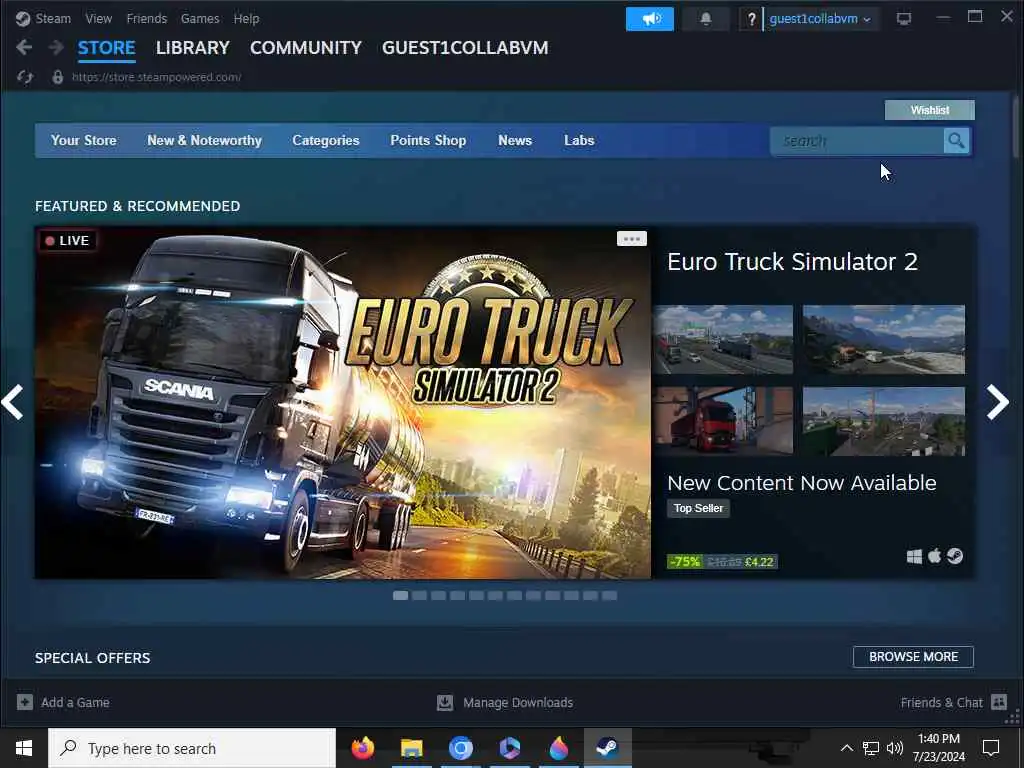Viewport: 1024px width, 768px height.
Task: Show next featured game with right chevron
Action: tap(998, 402)
